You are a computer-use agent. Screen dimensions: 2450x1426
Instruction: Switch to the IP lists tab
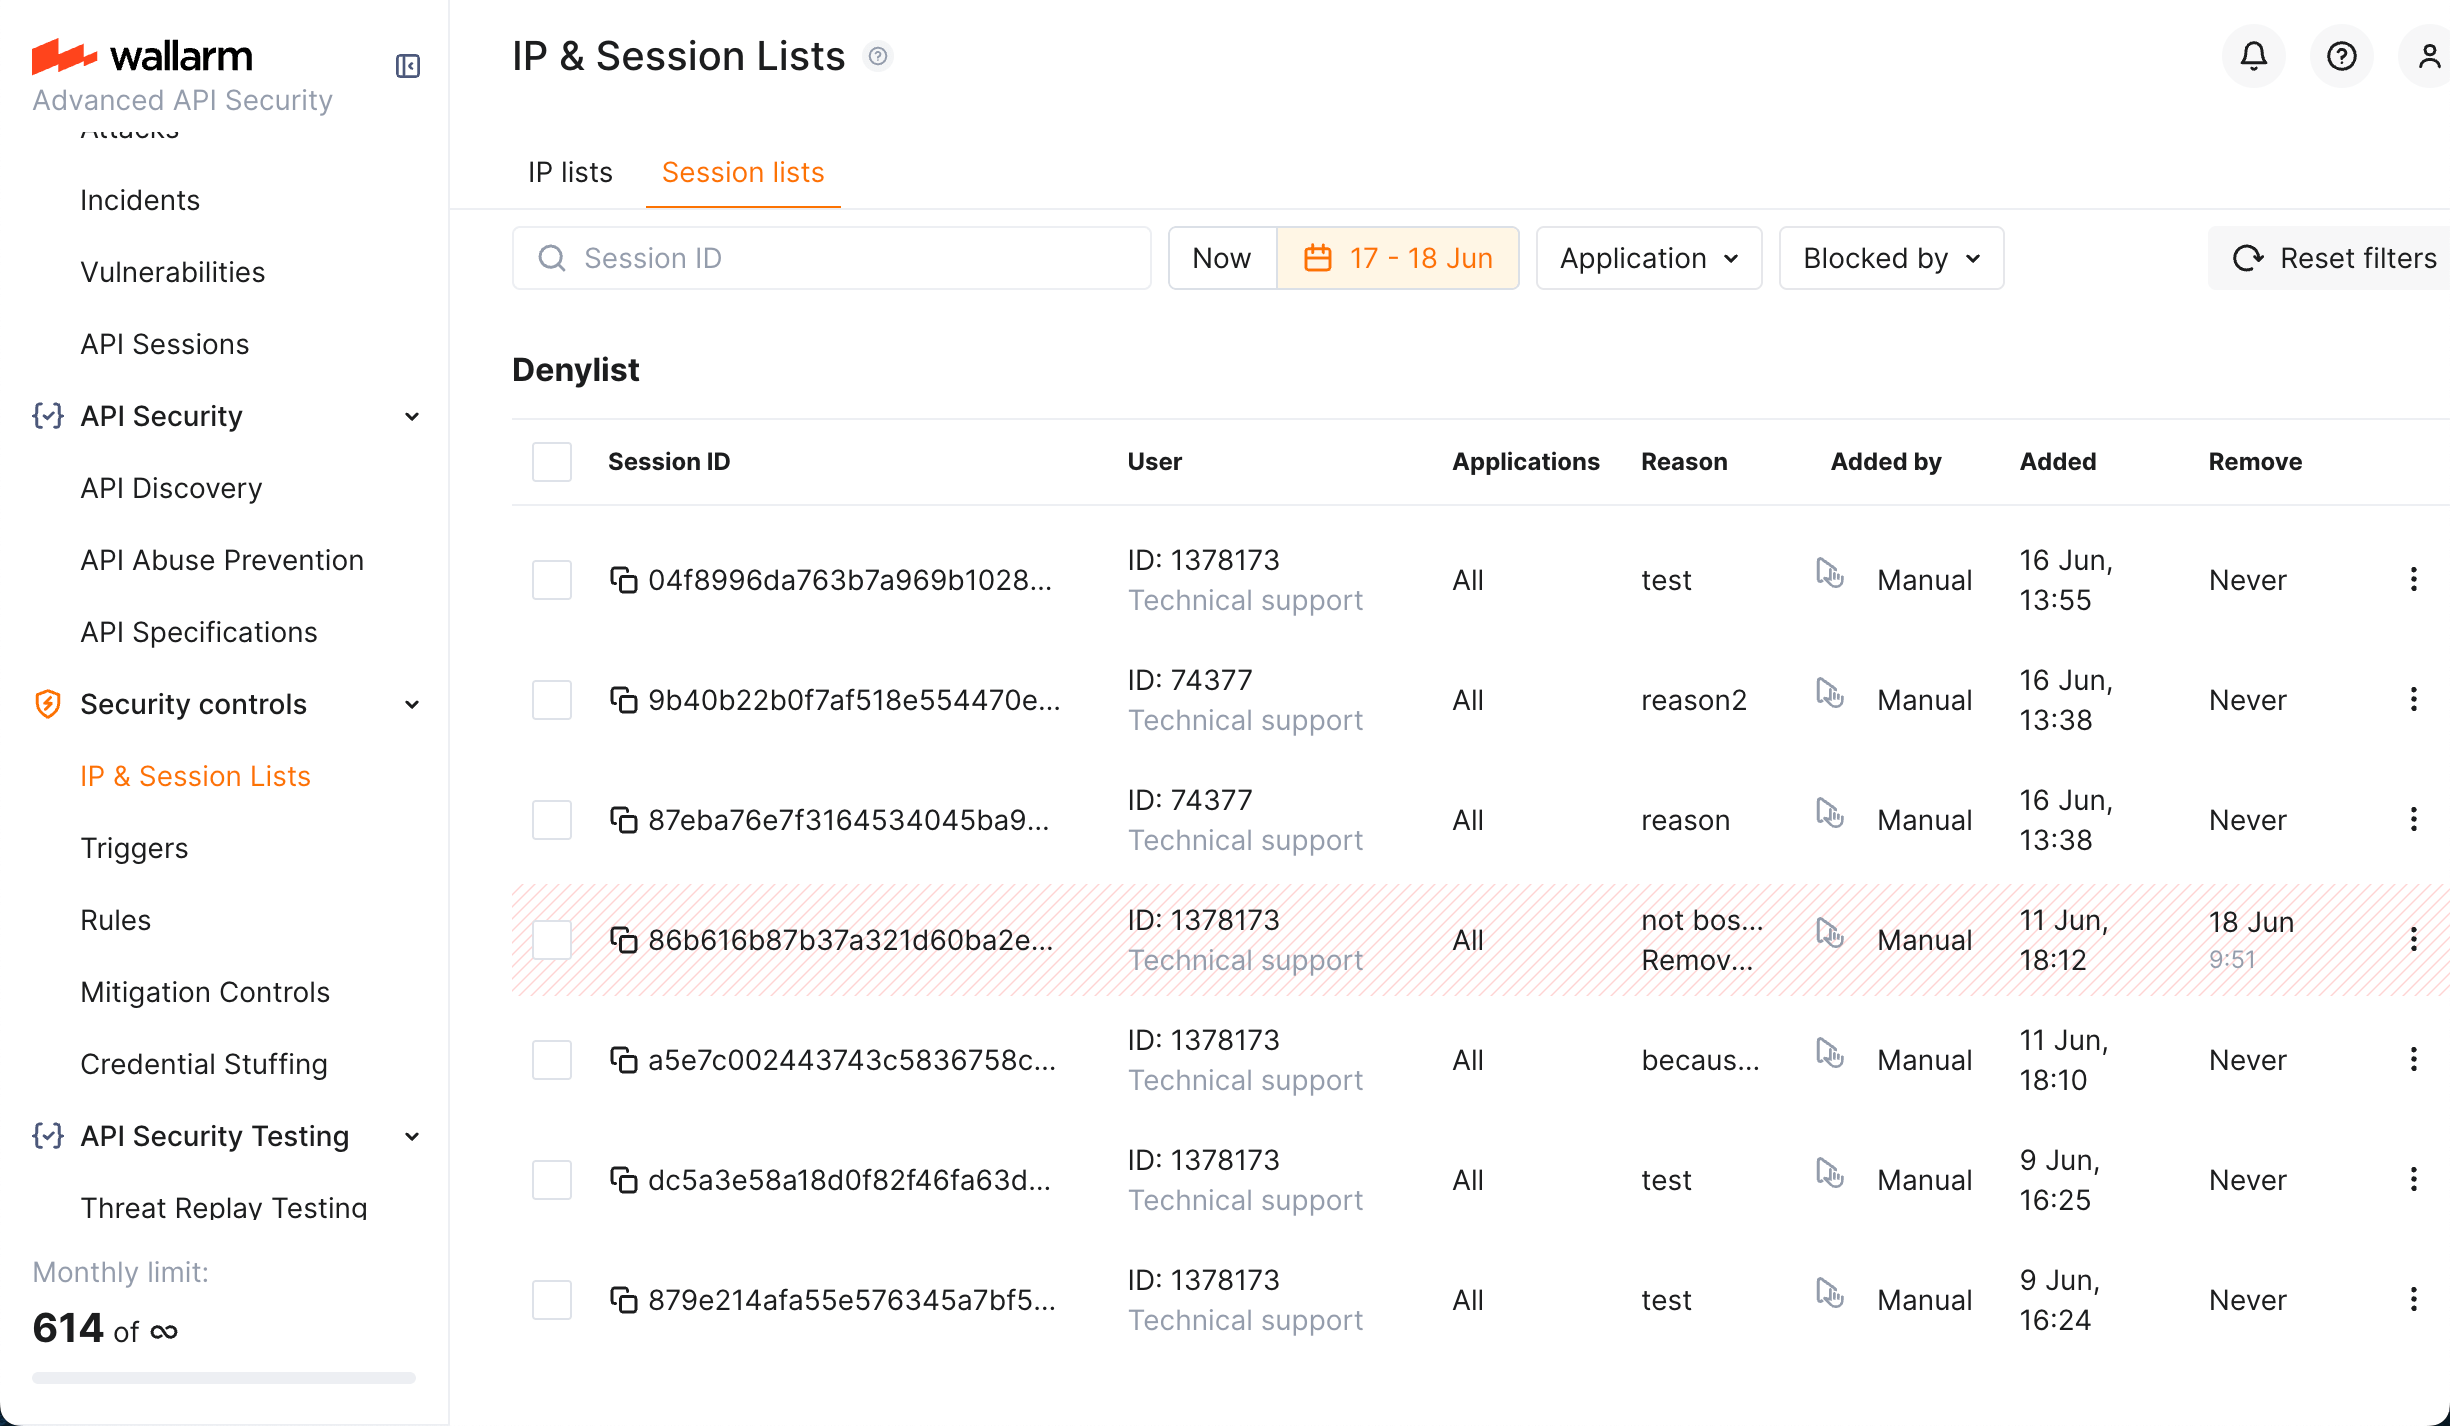click(x=569, y=172)
